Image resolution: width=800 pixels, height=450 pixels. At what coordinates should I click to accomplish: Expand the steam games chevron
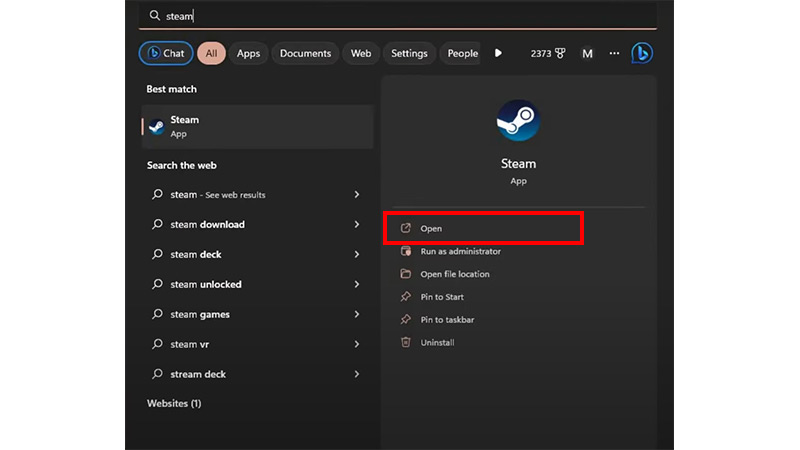tap(357, 314)
